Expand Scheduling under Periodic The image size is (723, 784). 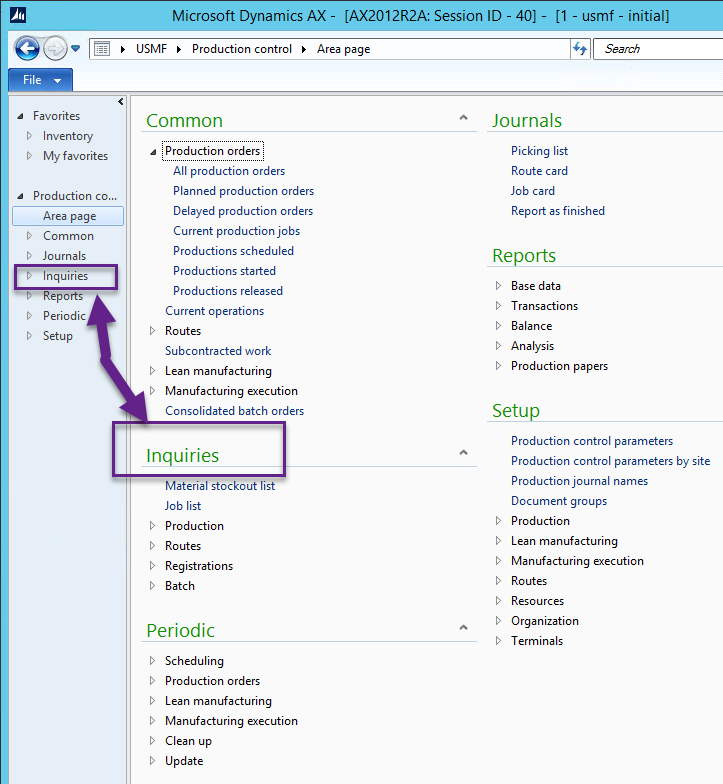pyautogui.click(x=152, y=660)
